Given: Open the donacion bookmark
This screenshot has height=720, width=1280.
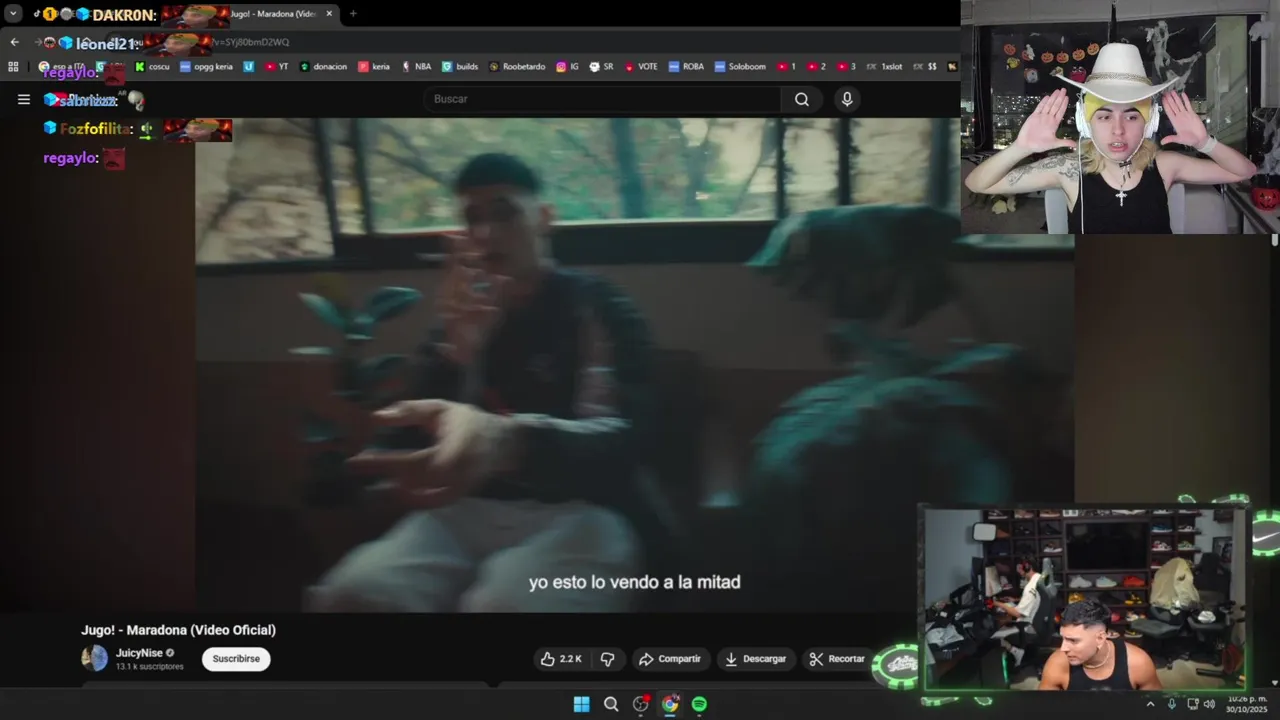Looking at the screenshot, I should tap(323, 67).
